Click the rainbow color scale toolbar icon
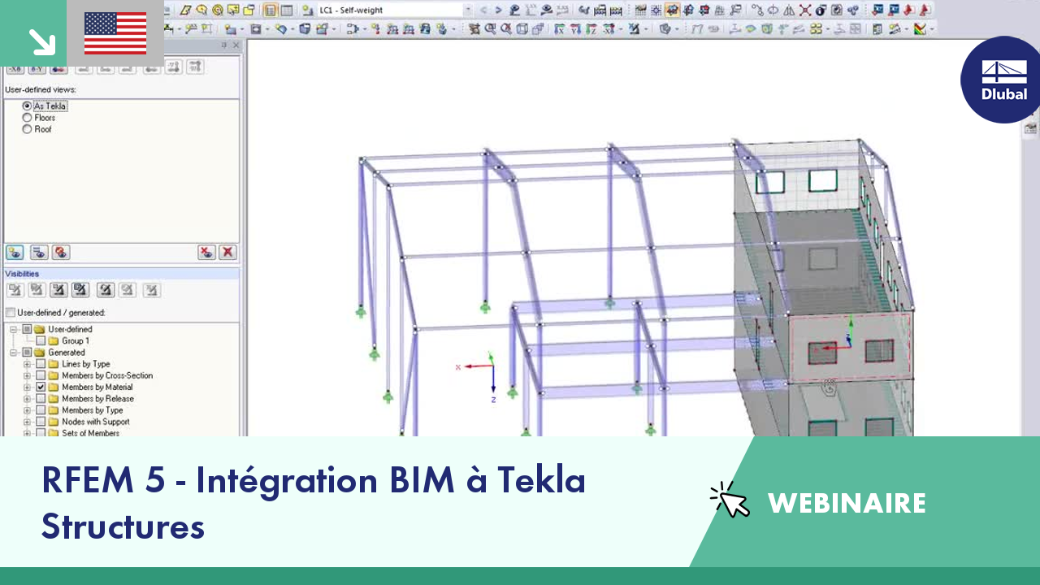1040x585 pixels. tap(919, 29)
